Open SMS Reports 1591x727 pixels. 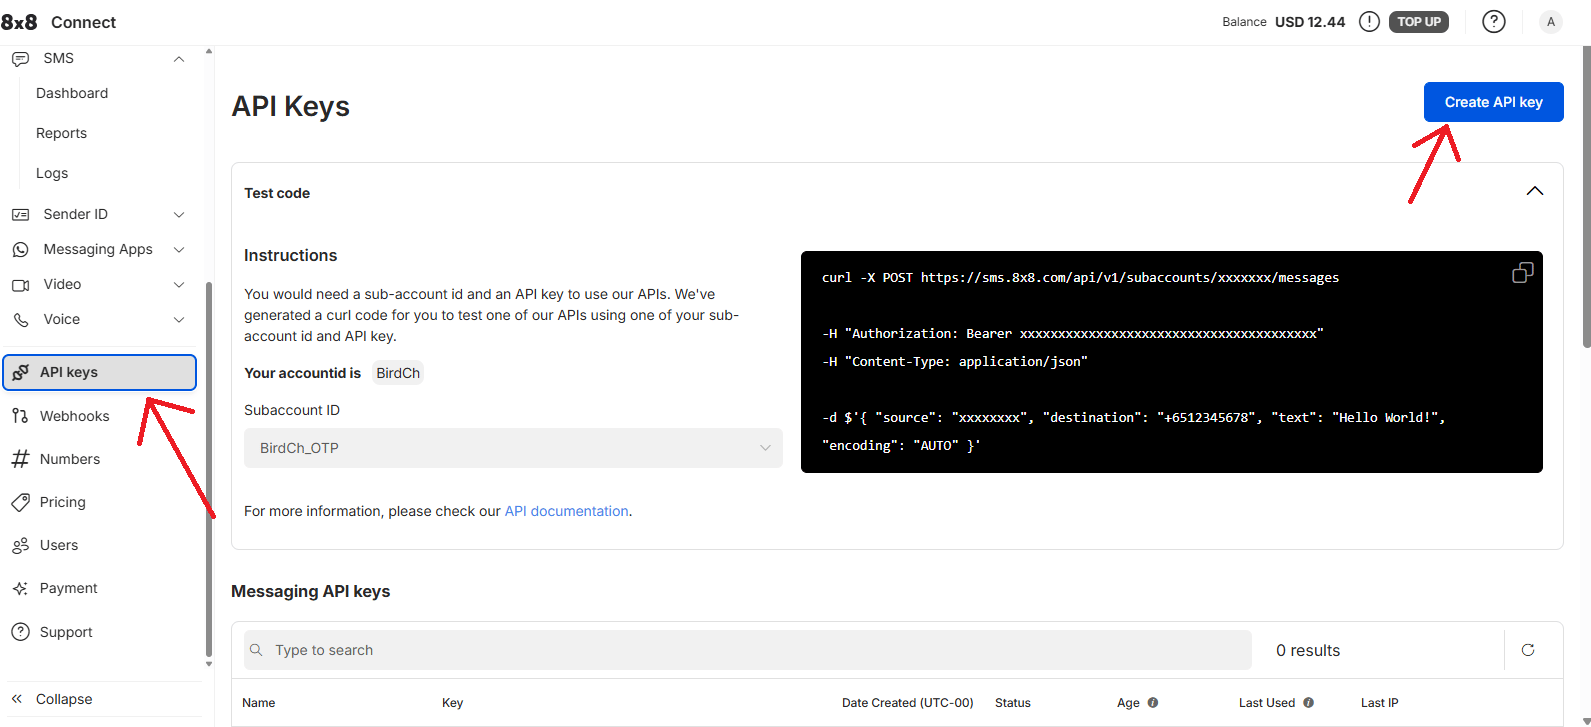point(61,133)
